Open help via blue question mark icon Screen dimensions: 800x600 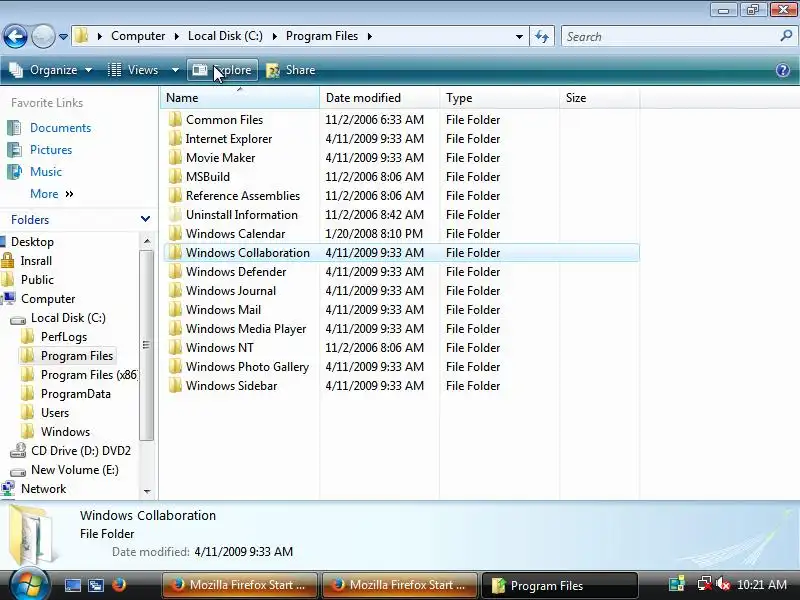pyautogui.click(x=783, y=70)
